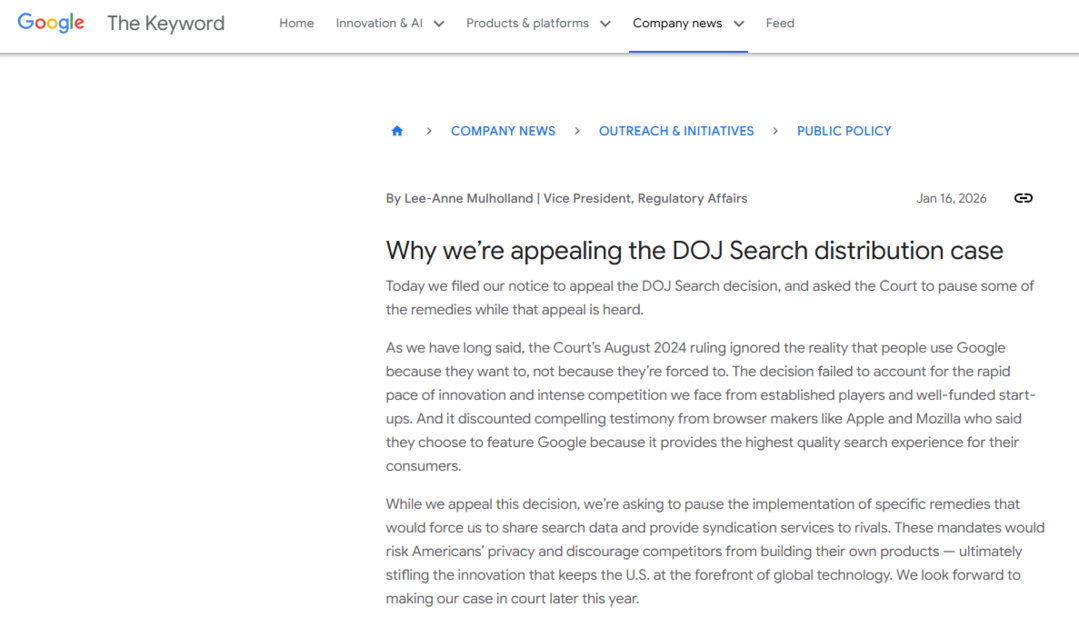Click the blue home breadcrumb icon
Screen dimensions: 1079x637
click(397, 131)
